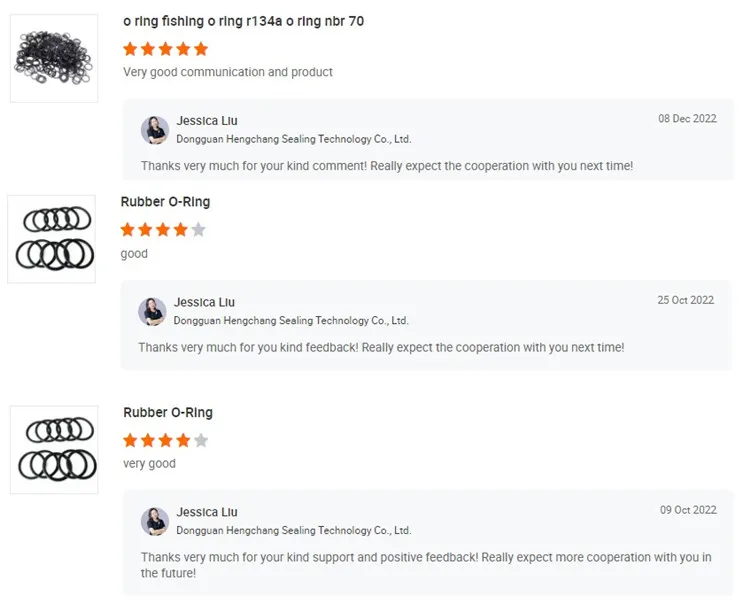The width and height of the screenshot is (750, 603).
Task: Click Jessica Liu name in 25 Oct 2022 reply
Action: pos(204,302)
